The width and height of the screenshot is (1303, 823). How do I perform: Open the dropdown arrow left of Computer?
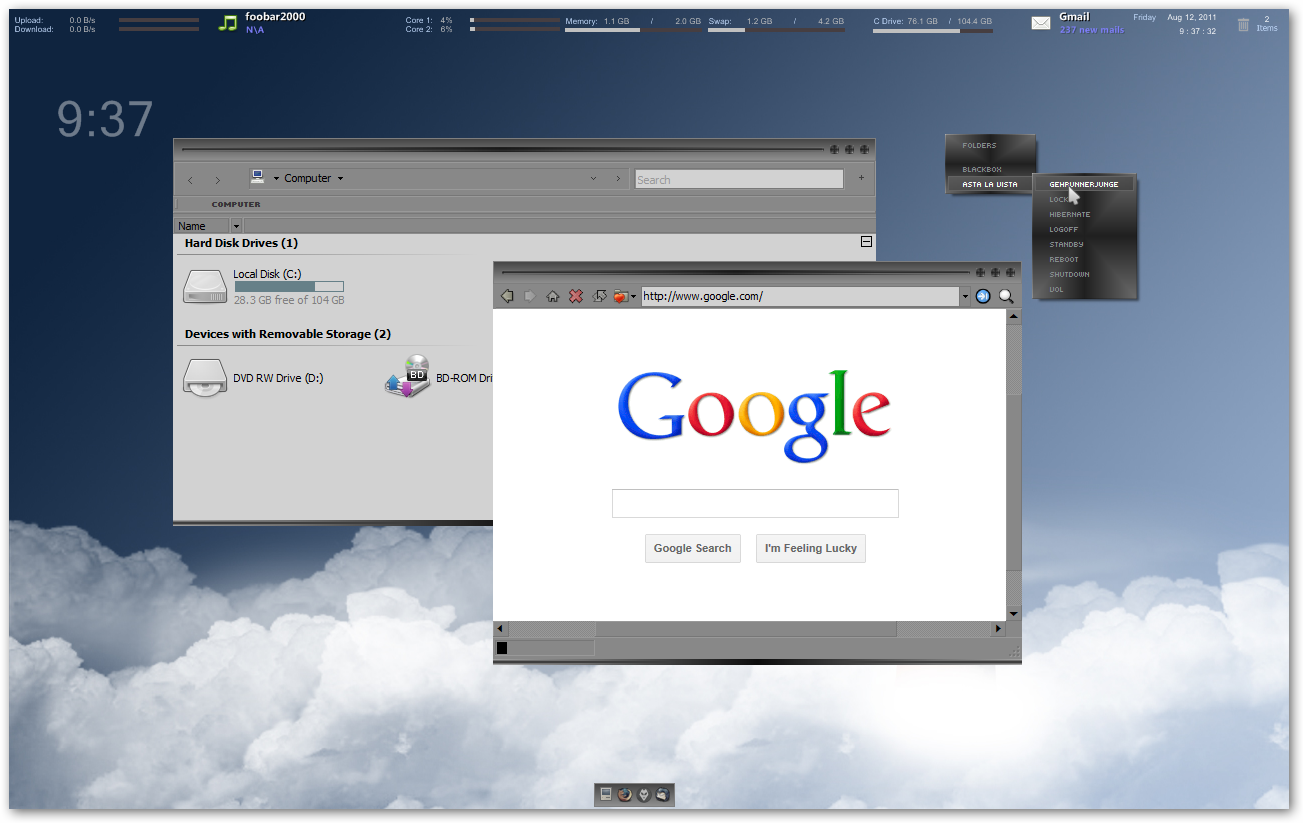(x=276, y=179)
